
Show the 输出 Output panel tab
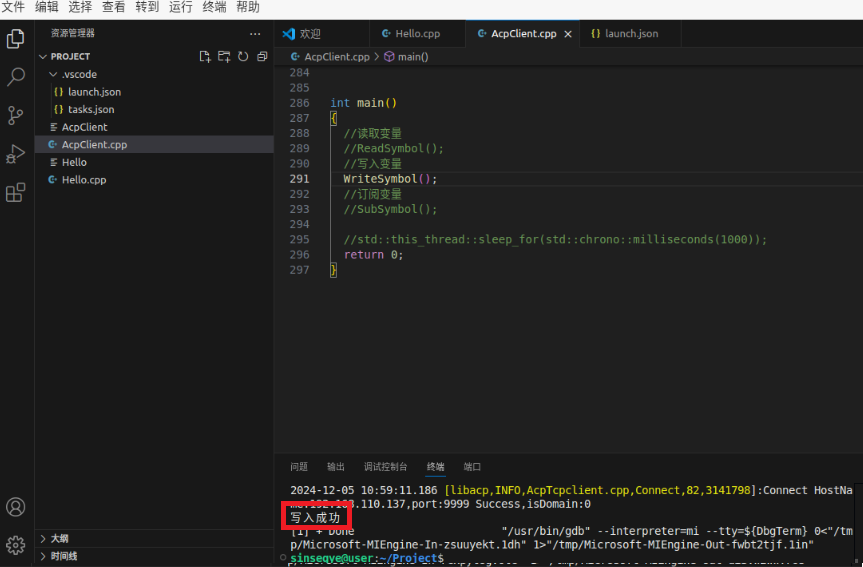336,467
